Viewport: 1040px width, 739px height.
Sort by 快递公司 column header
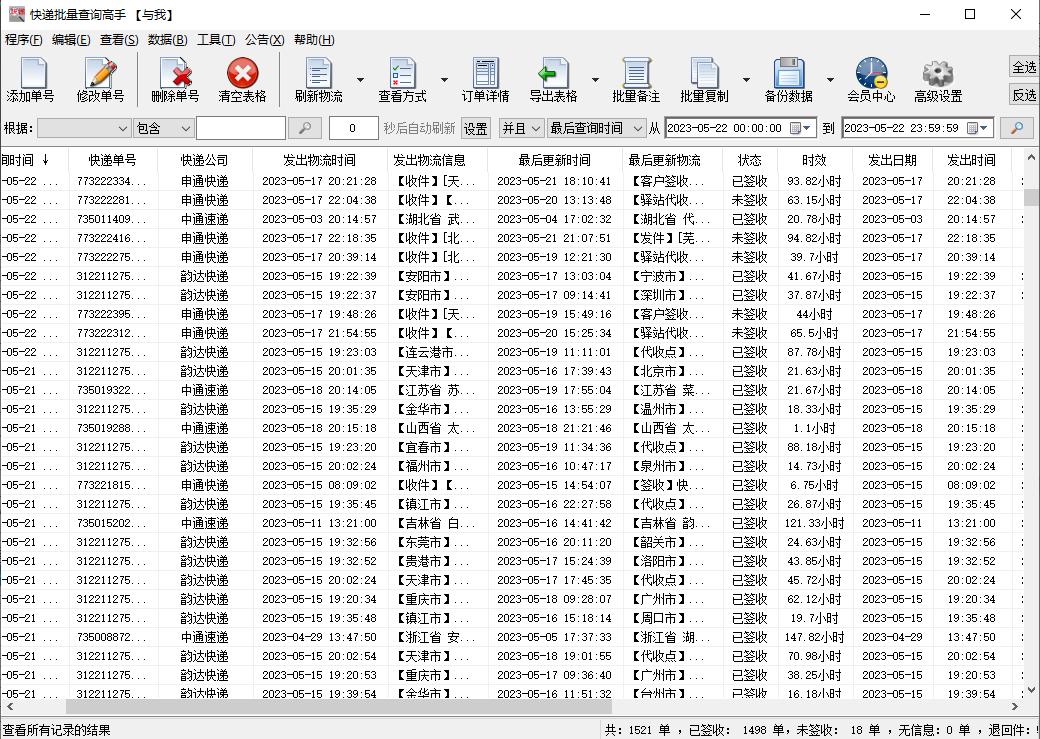(x=204, y=160)
